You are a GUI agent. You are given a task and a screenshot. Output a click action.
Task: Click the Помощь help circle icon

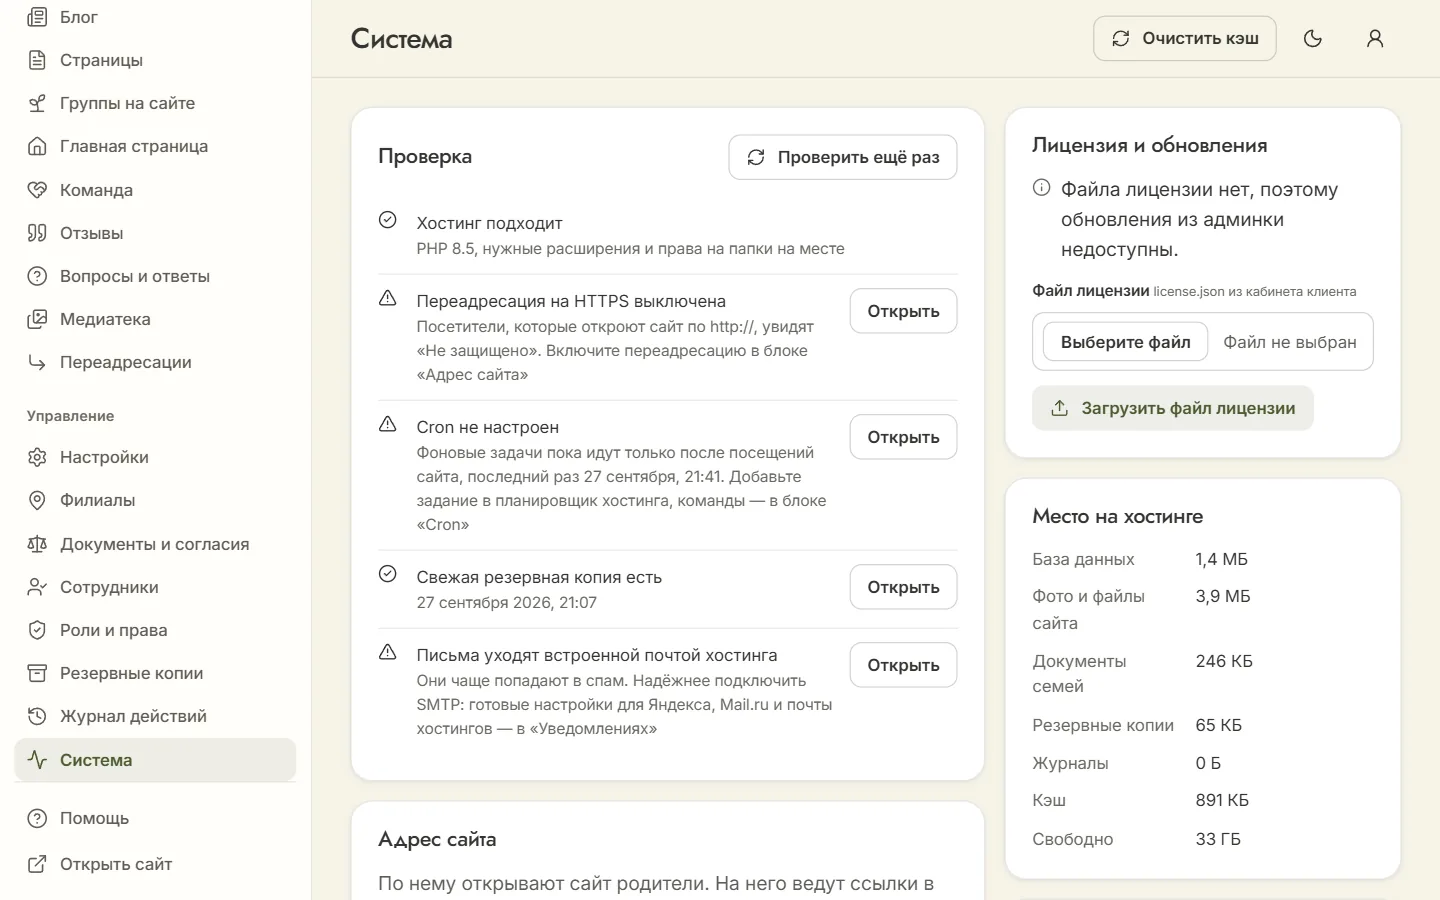point(37,818)
